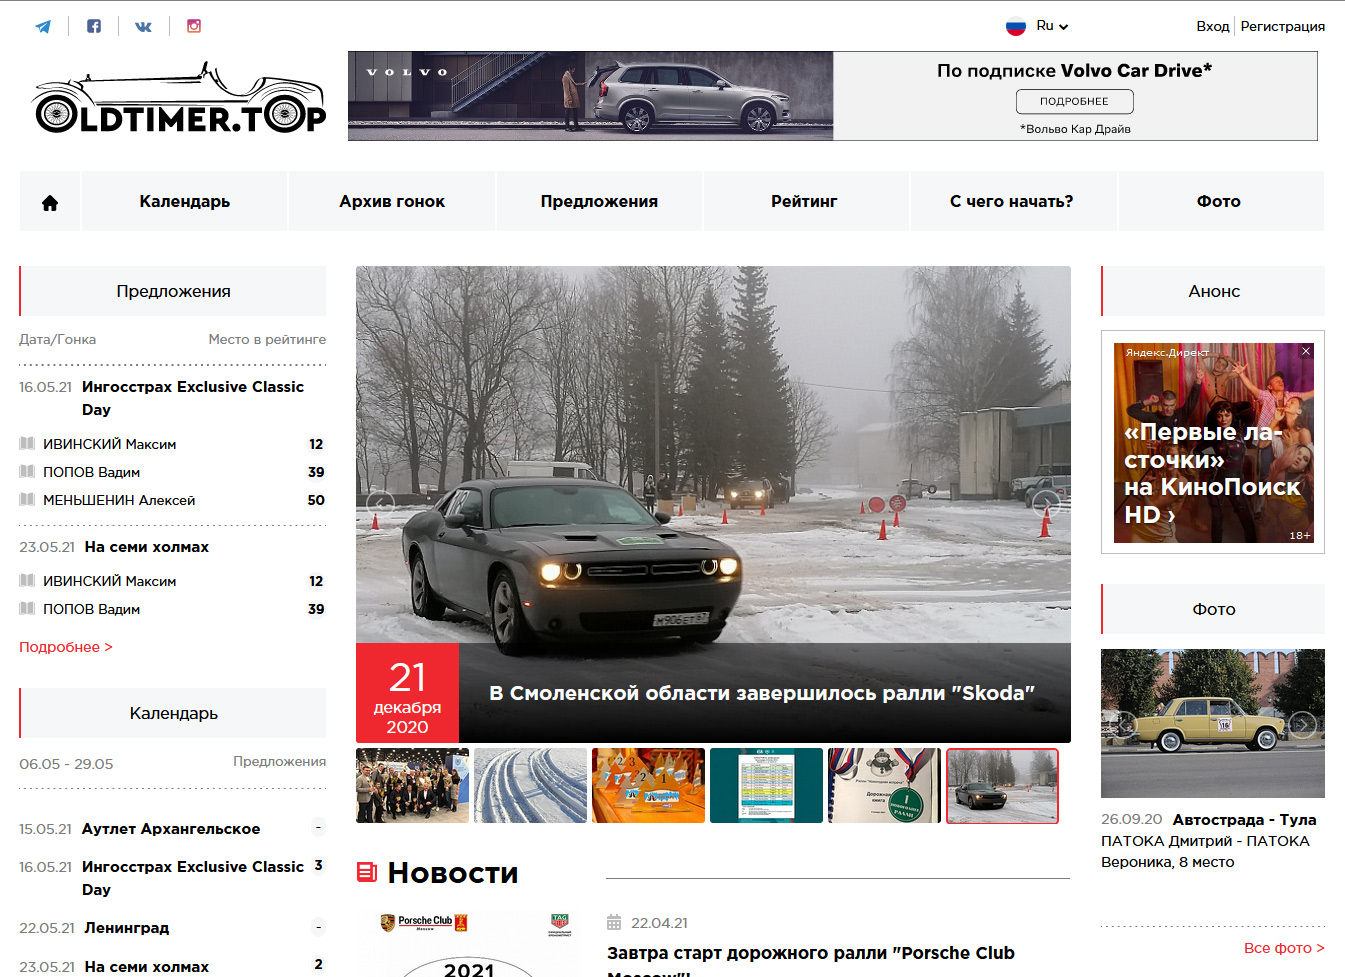Show next slide in main carousel
This screenshot has height=977, width=1345.
coord(1046,504)
